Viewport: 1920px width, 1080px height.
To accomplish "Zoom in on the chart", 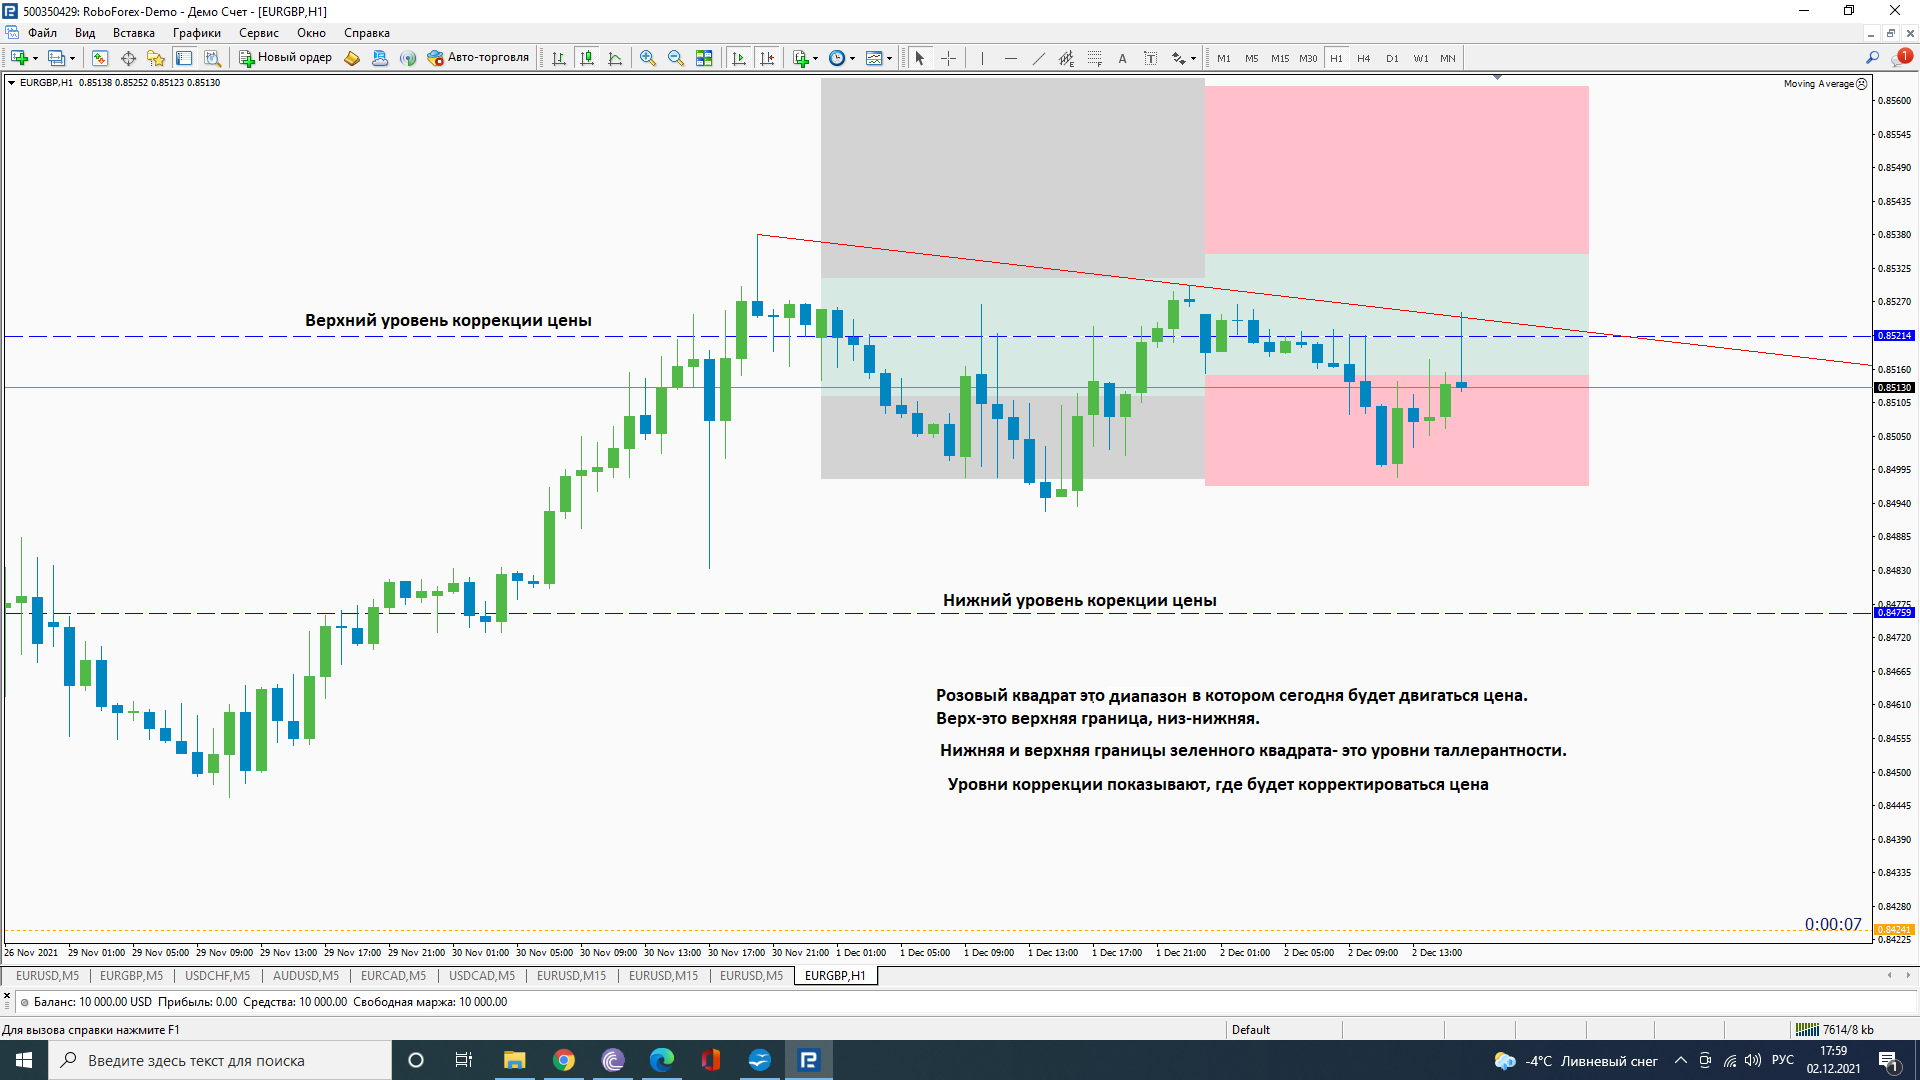I will [648, 58].
